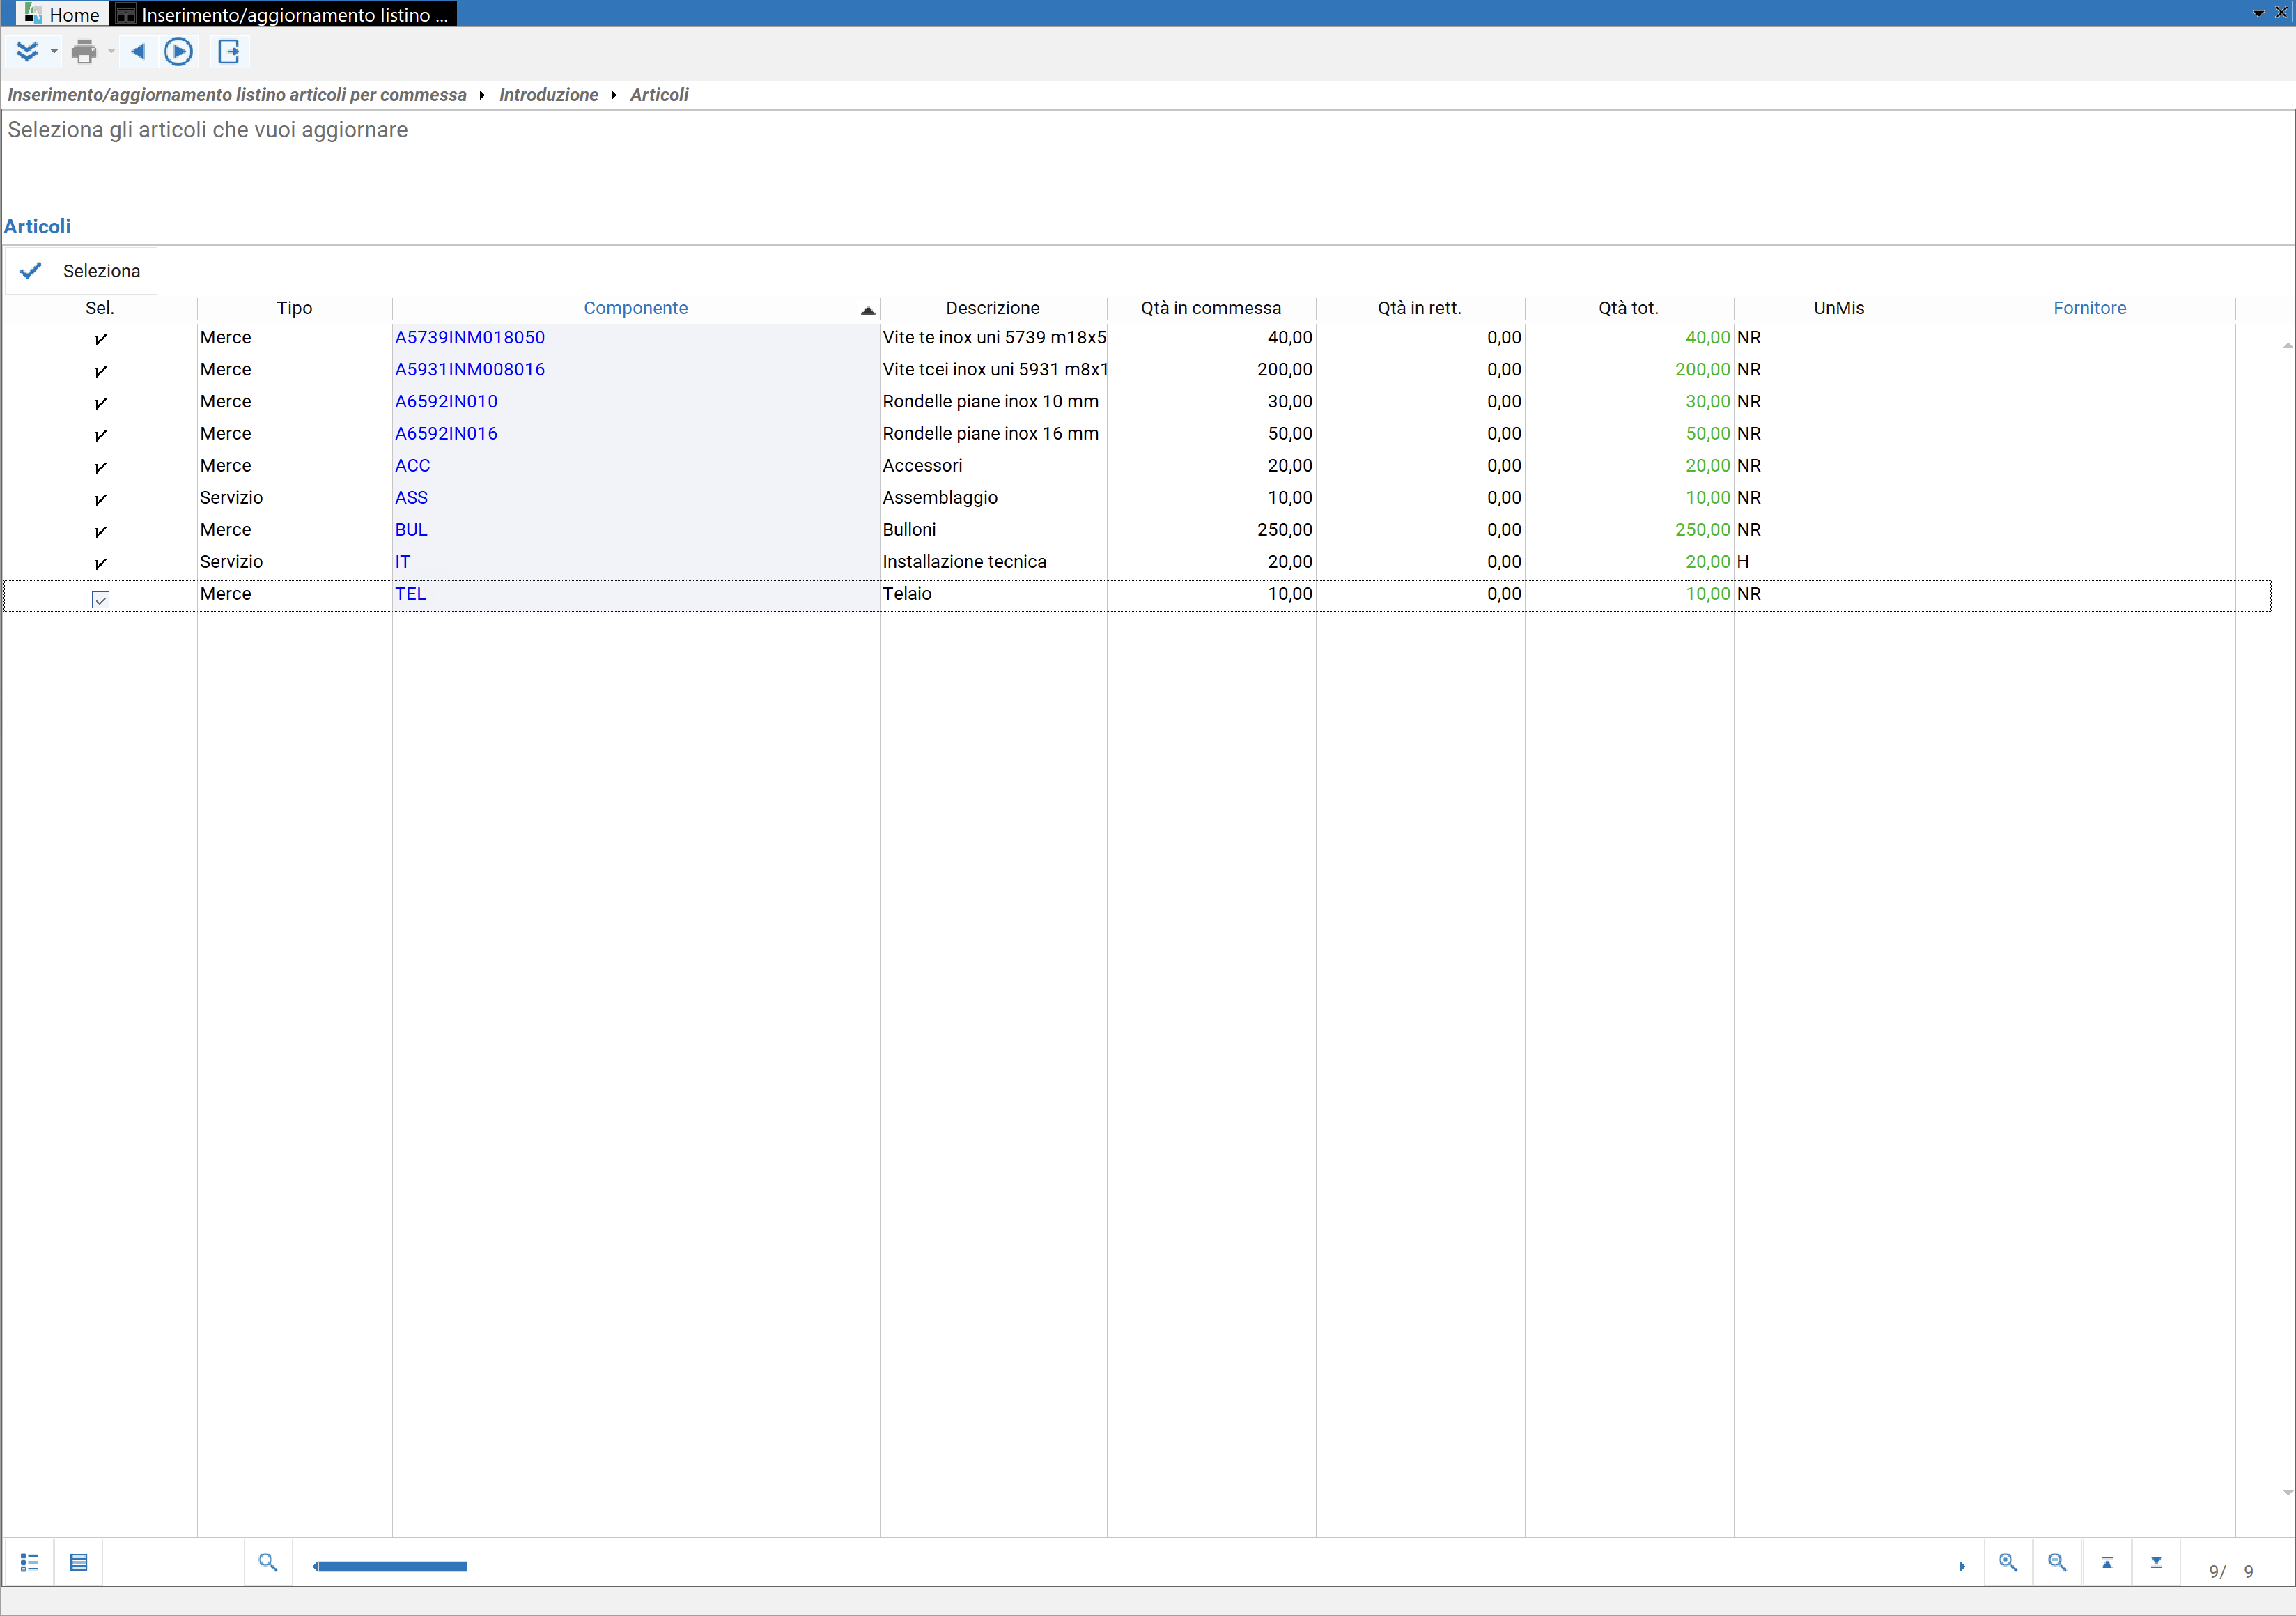
Task: Click the Descrizione column header
Action: pyautogui.click(x=992, y=308)
